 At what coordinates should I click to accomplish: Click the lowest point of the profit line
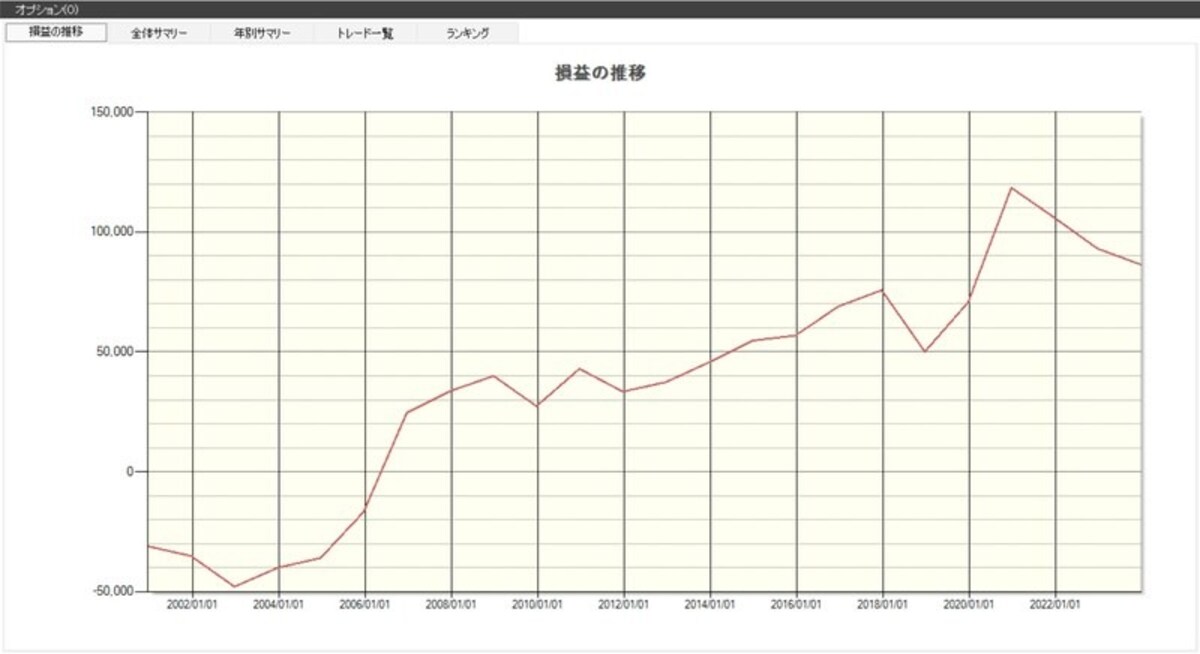coord(235,587)
